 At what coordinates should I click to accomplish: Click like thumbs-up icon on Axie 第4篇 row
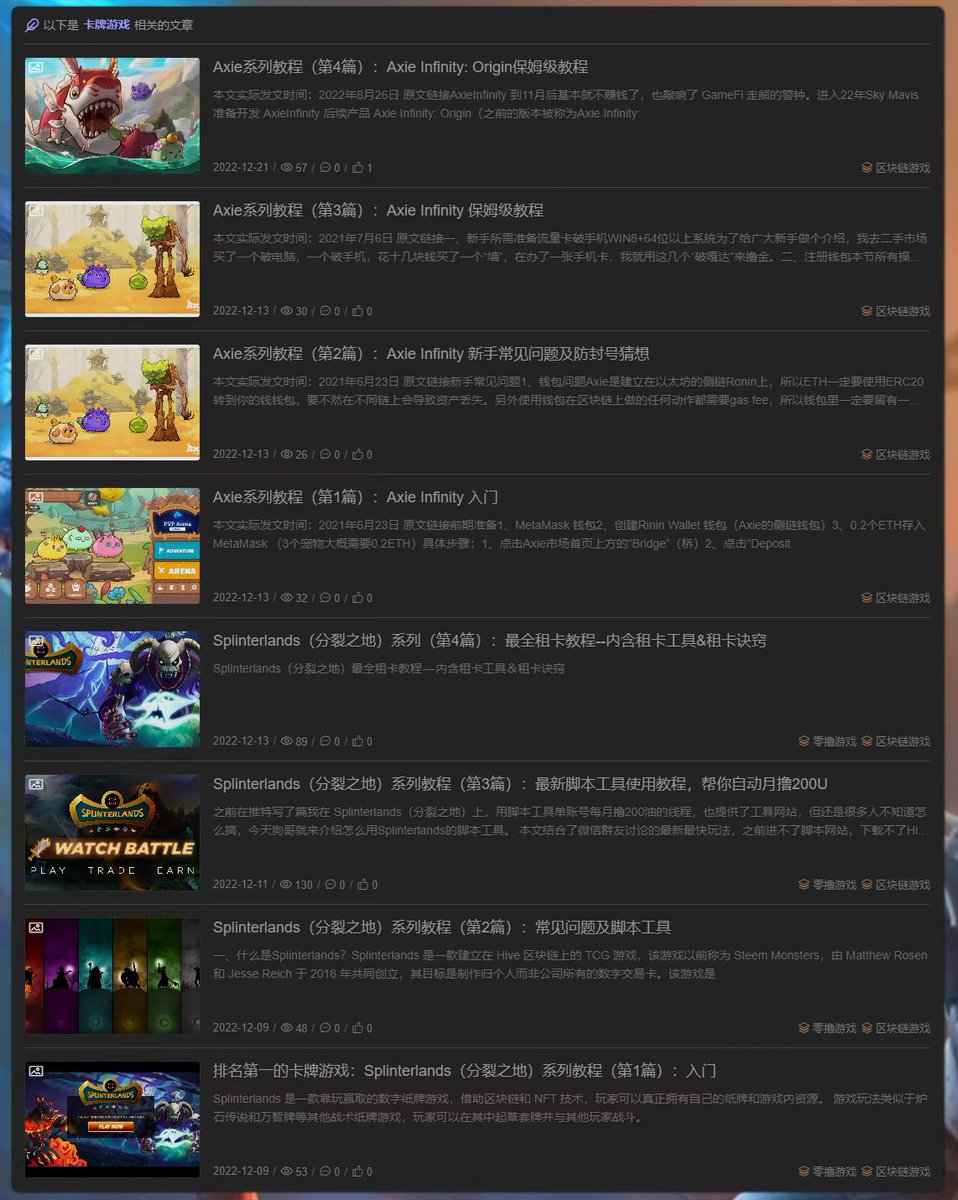point(358,168)
